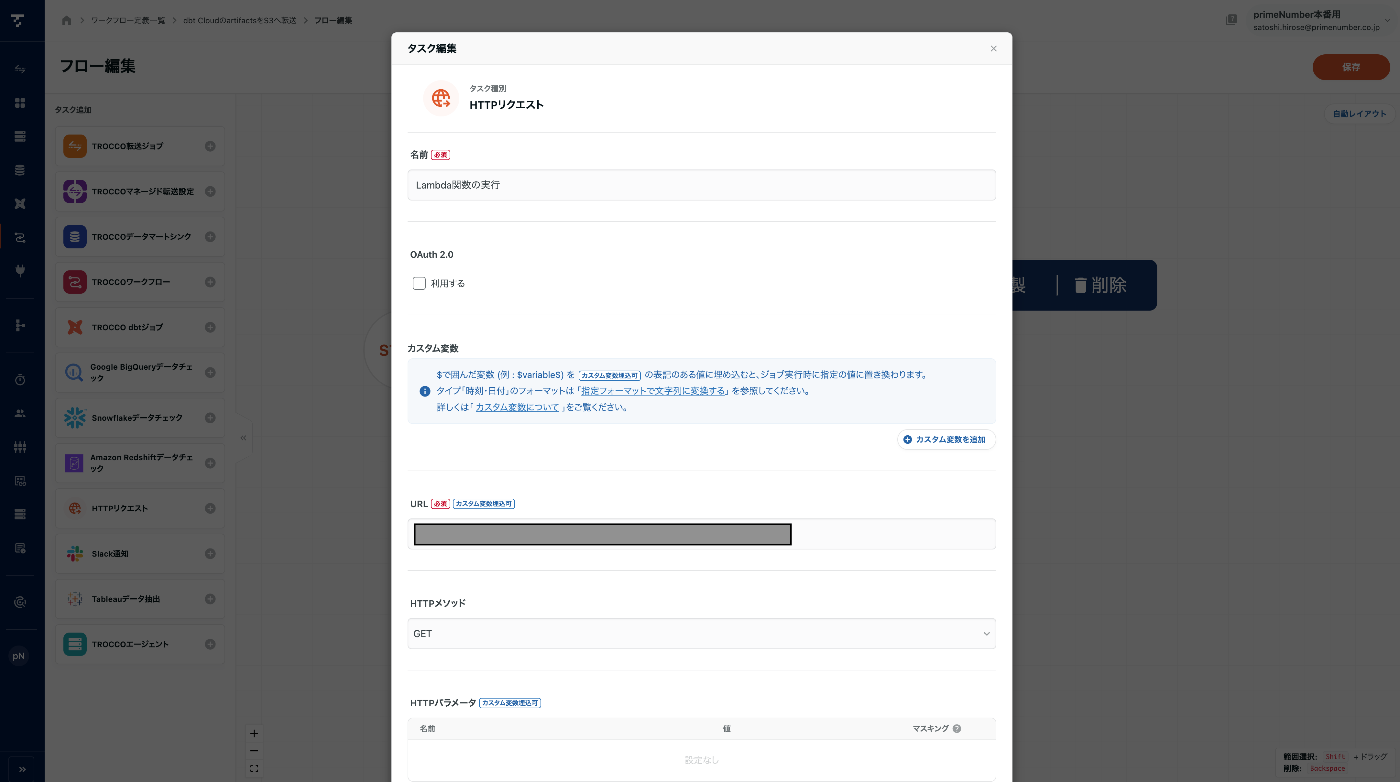Add Slack通知 task with its plus icon

point(210,553)
